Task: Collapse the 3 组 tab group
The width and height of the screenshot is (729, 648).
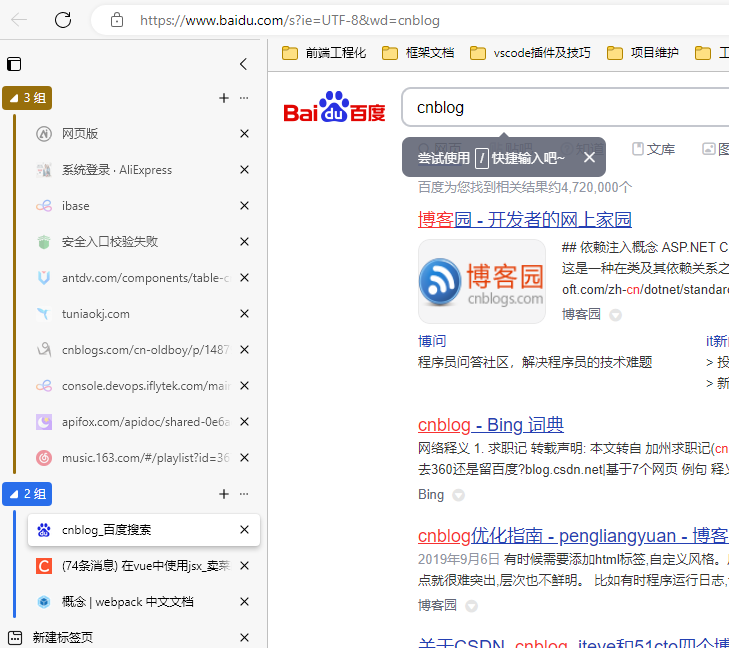Action: click(27, 98)
